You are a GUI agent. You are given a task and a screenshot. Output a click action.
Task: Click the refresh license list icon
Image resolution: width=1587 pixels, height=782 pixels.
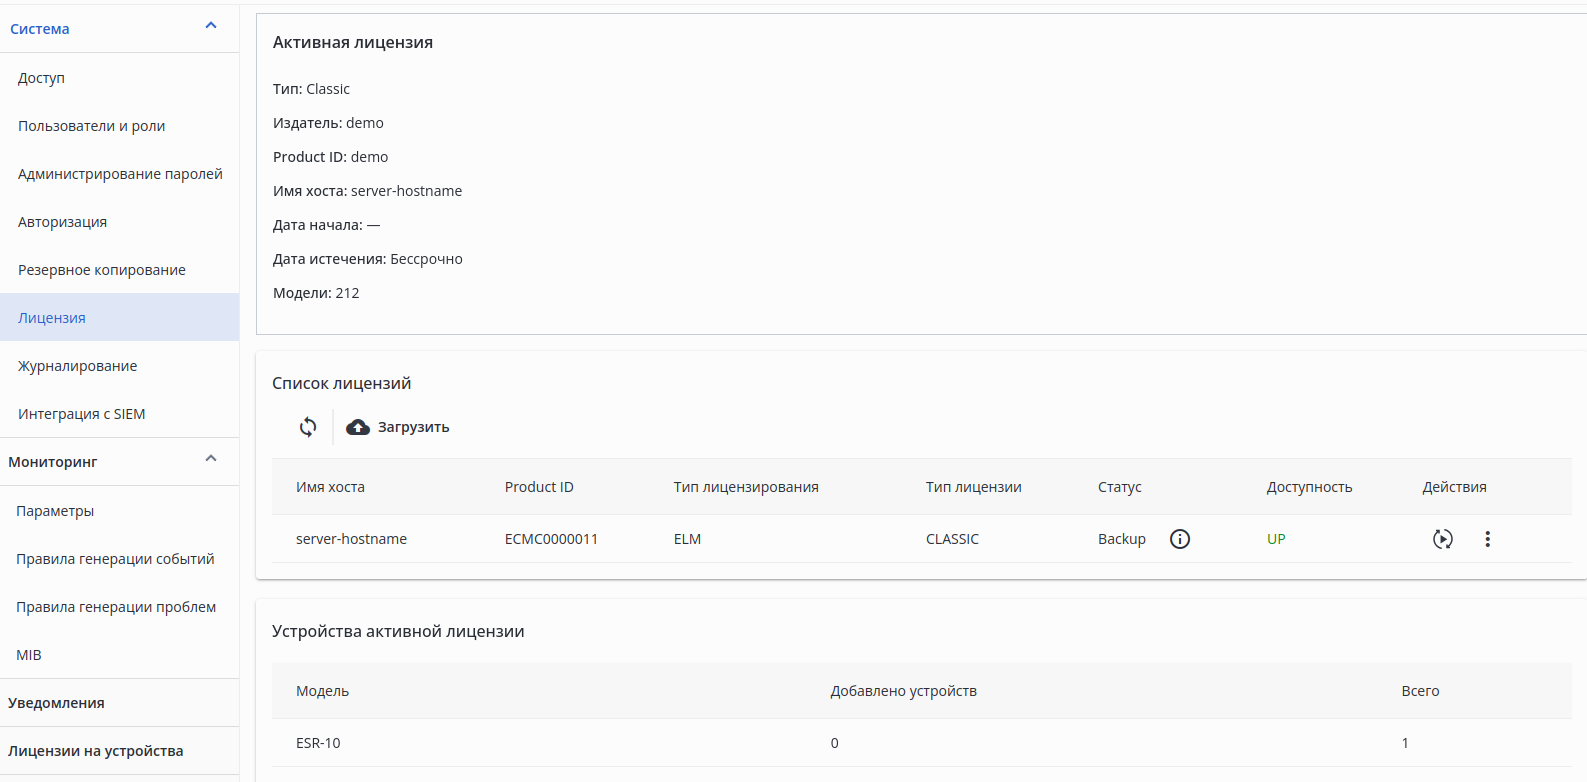pyautogui.click(x=308, y=427)
